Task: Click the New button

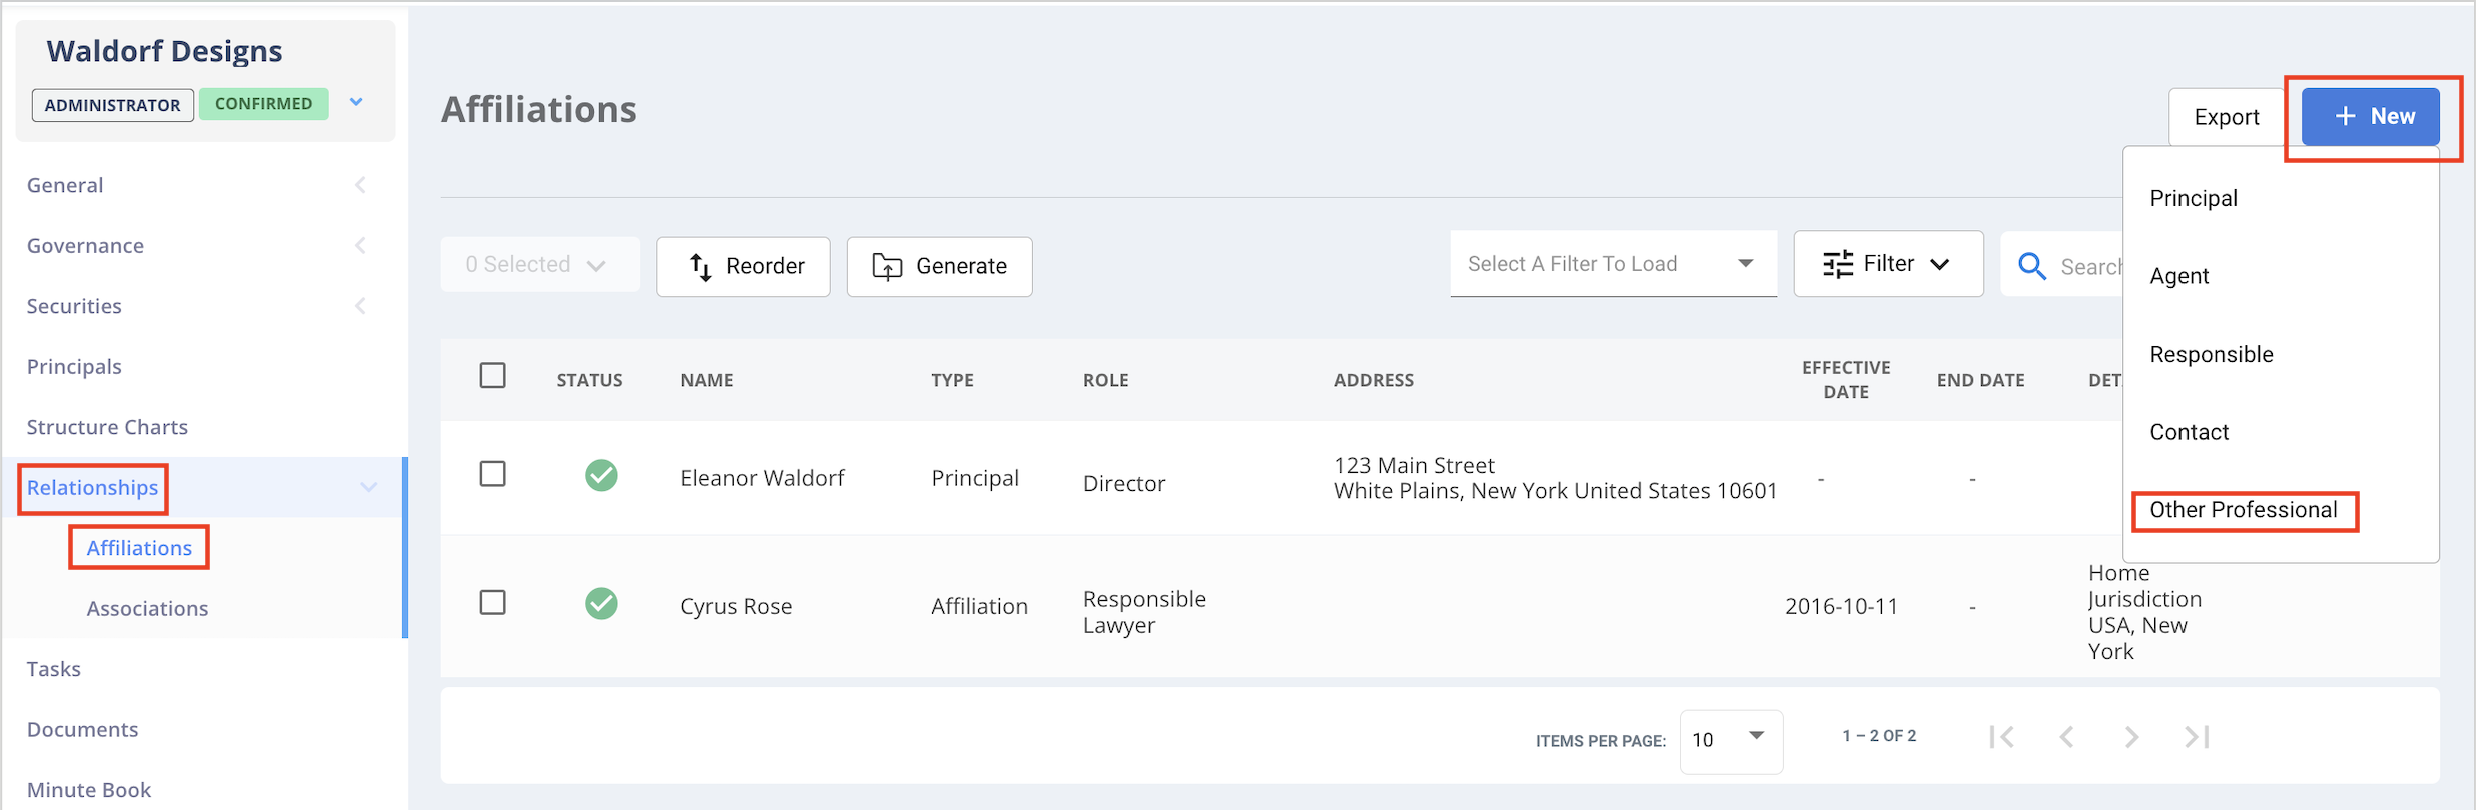Action: point(2371,117)
